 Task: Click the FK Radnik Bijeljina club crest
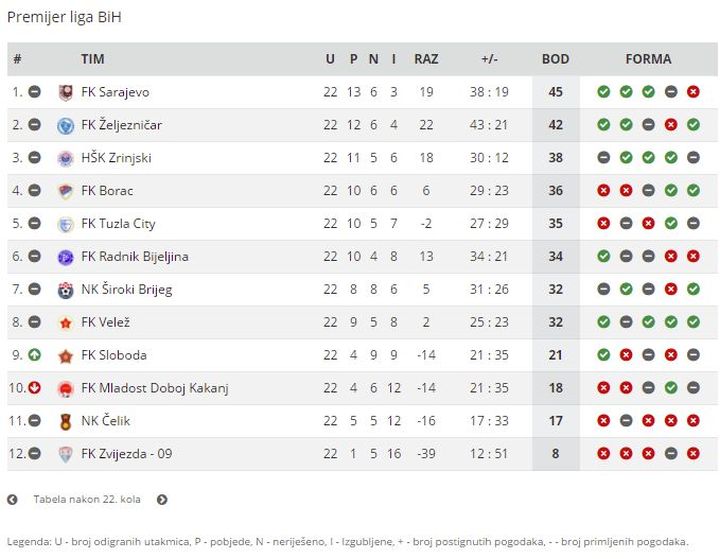point(66,257)
